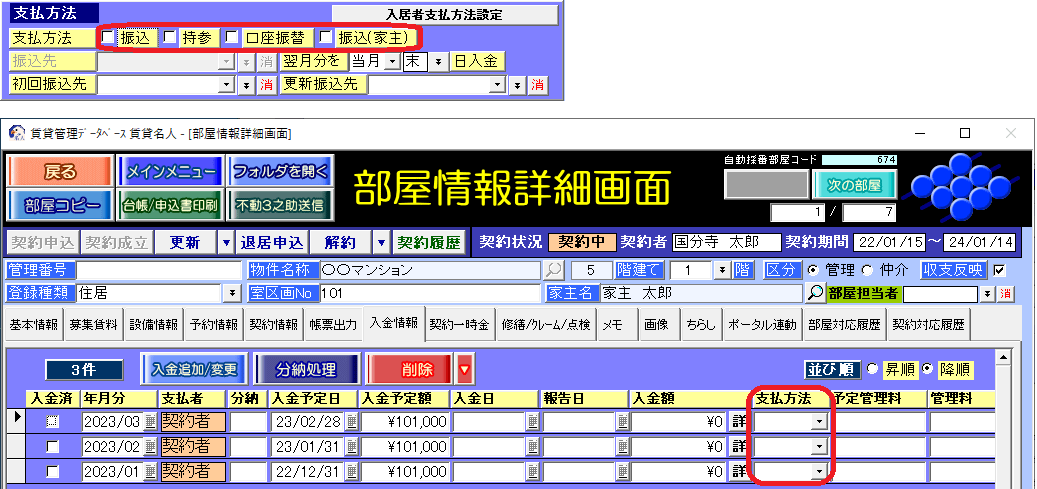Expand the red arrow next to 削除
The height and width of the screenshot is (489, 1037).
pos(463,369)
